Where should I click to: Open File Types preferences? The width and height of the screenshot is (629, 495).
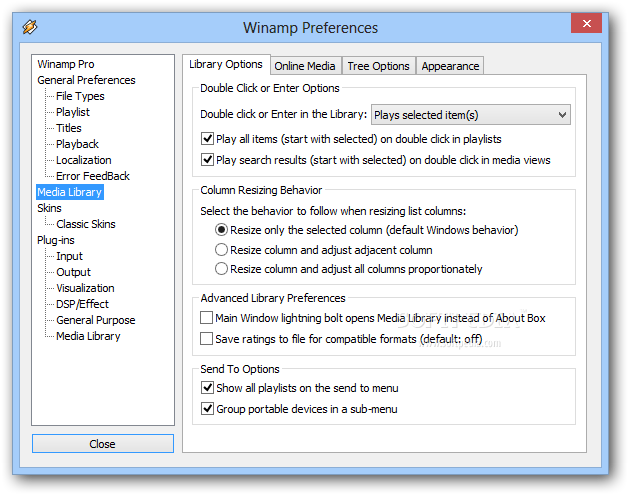(80, 96)
